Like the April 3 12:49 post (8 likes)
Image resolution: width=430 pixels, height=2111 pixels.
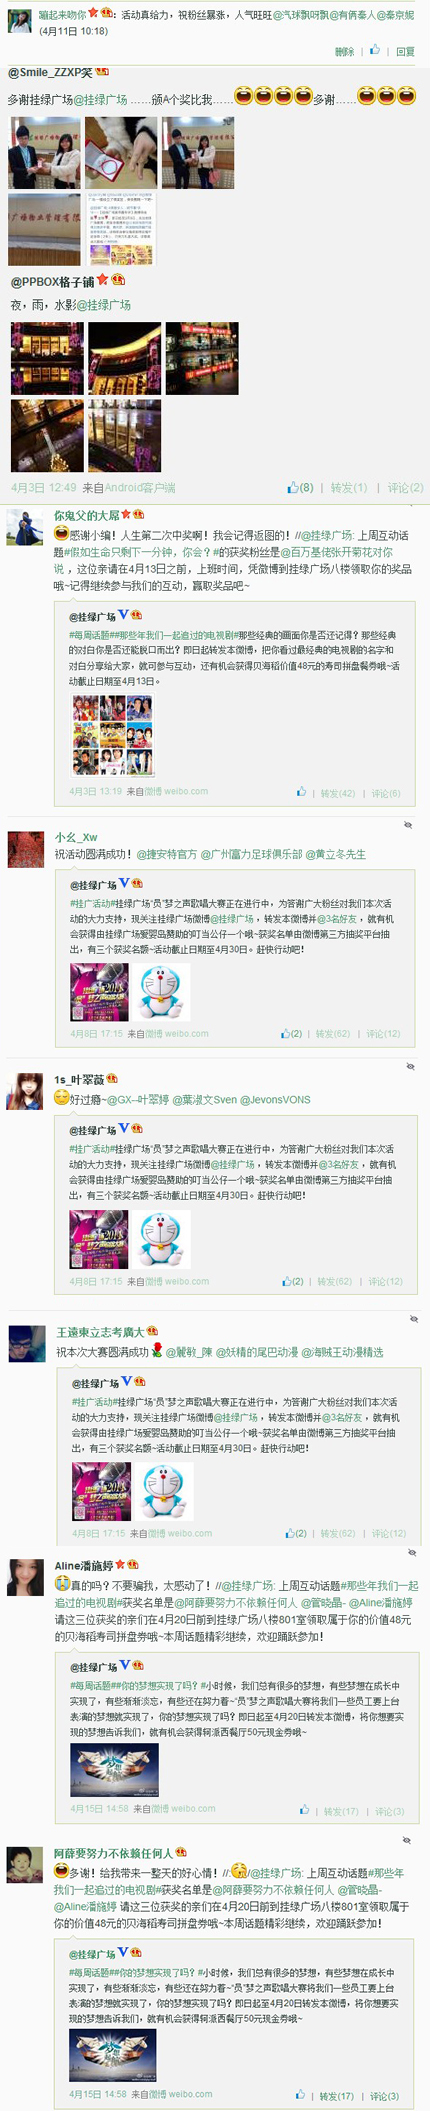(300, 488)
